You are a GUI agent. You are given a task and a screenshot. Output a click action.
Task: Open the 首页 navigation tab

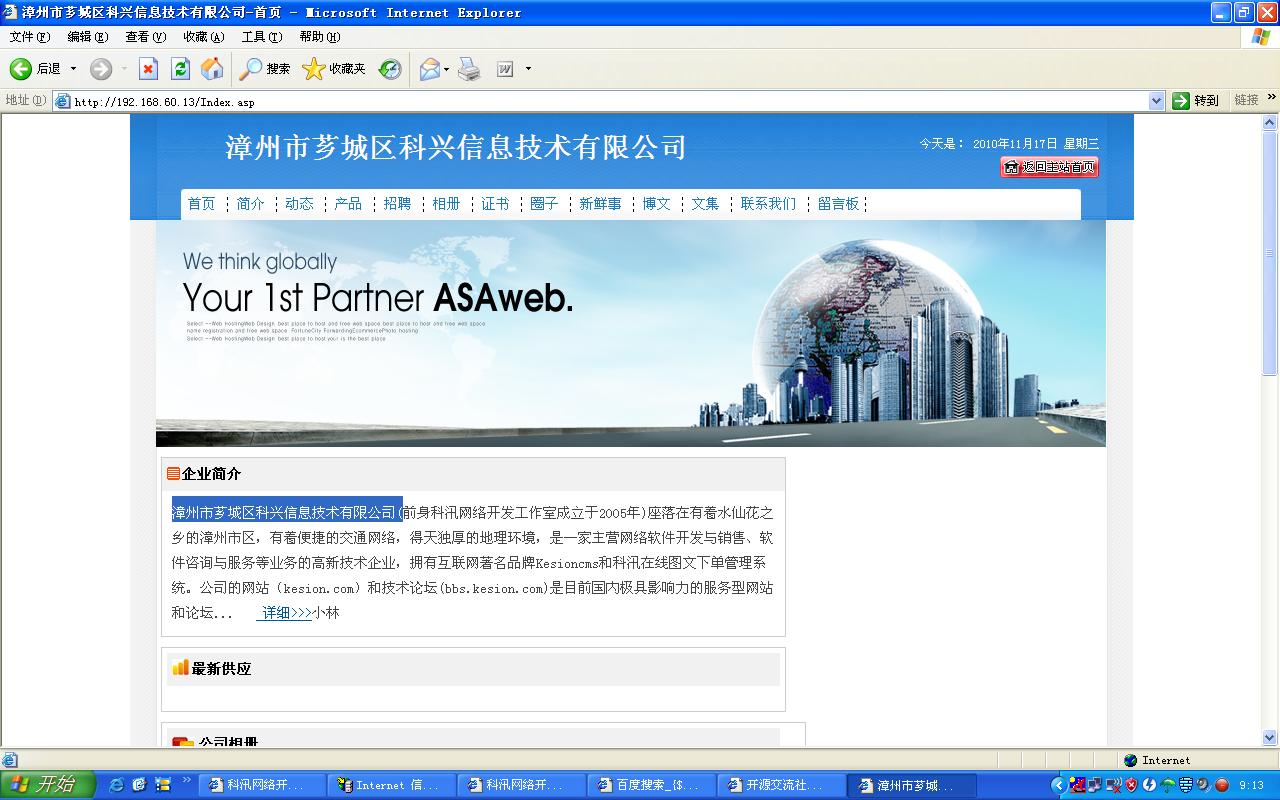click(x=202, y=204)
